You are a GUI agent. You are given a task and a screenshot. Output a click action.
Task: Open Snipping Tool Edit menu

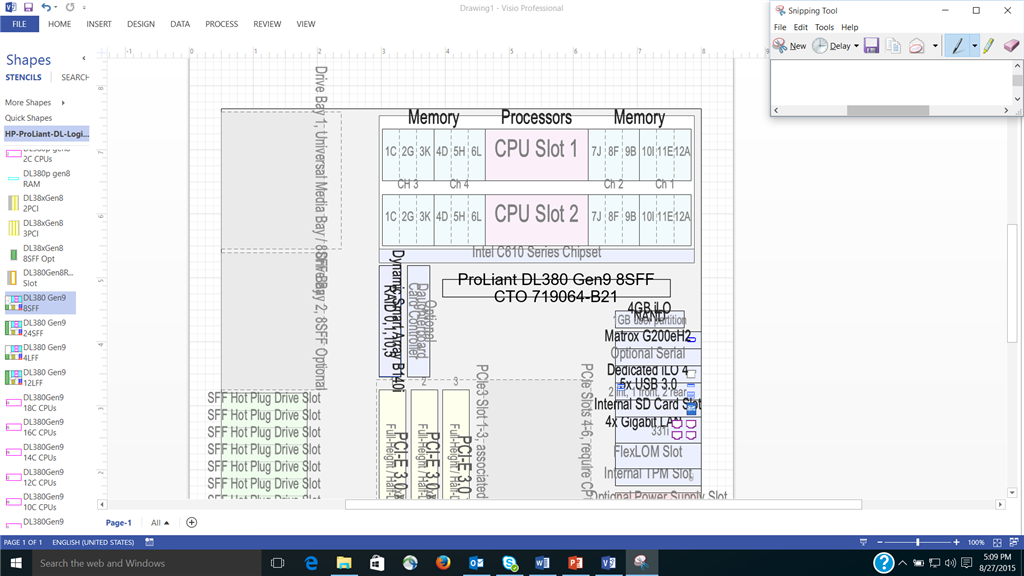point(801,27)
